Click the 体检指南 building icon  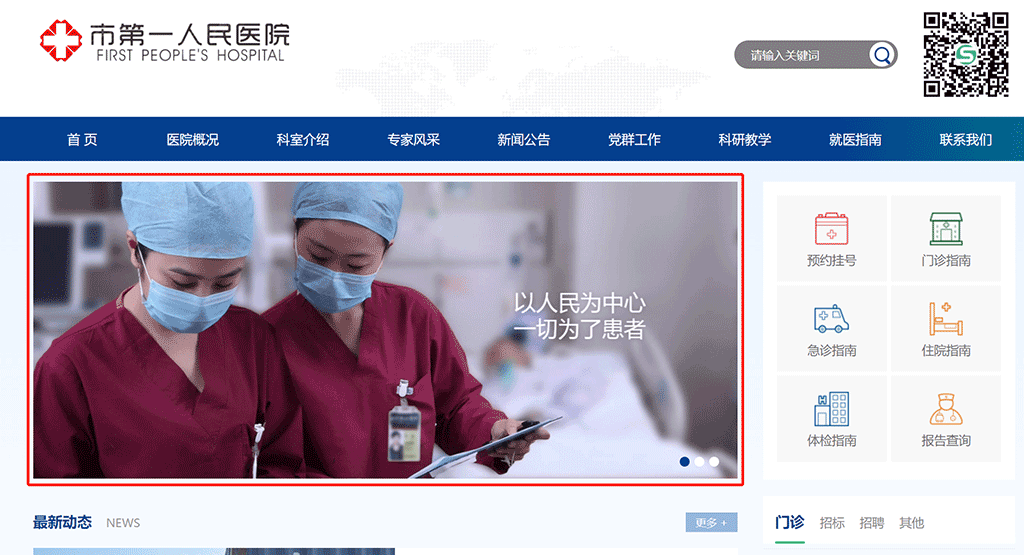point(831,409)
